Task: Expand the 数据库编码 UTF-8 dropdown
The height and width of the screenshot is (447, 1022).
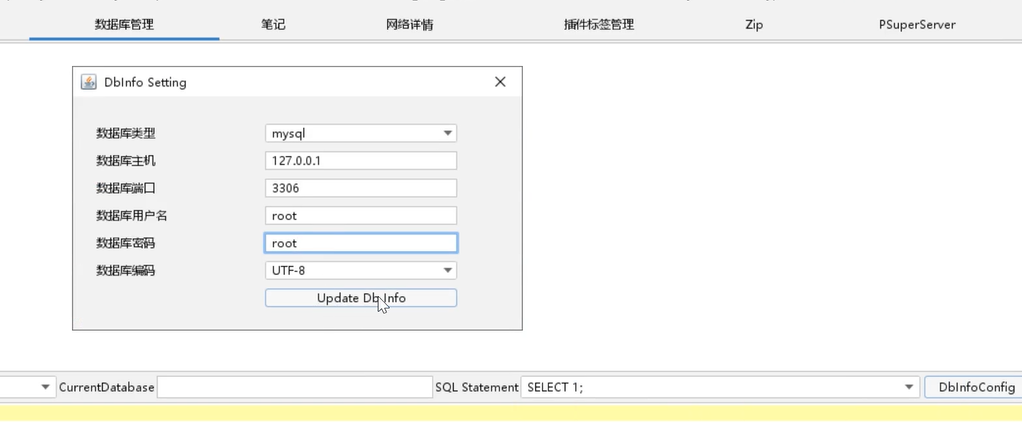Action: coord(448,270)
